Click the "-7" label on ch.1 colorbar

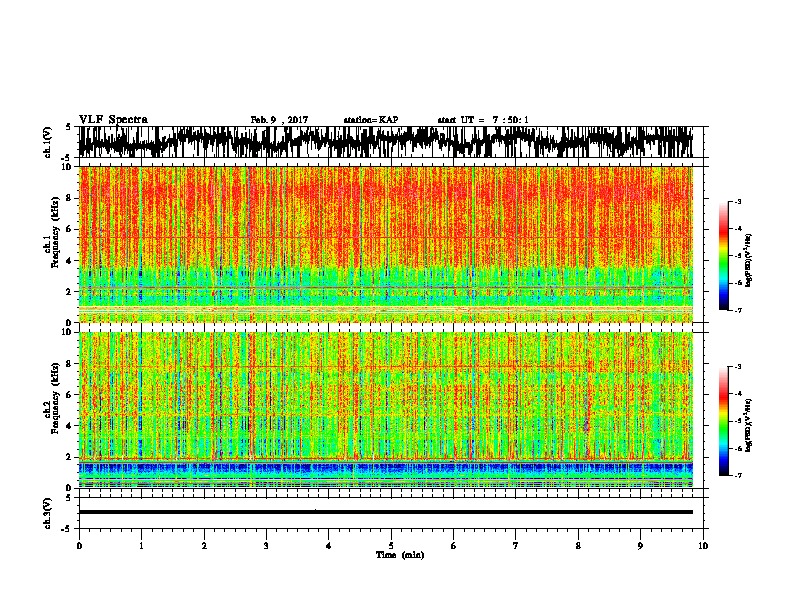click(737, 310)
